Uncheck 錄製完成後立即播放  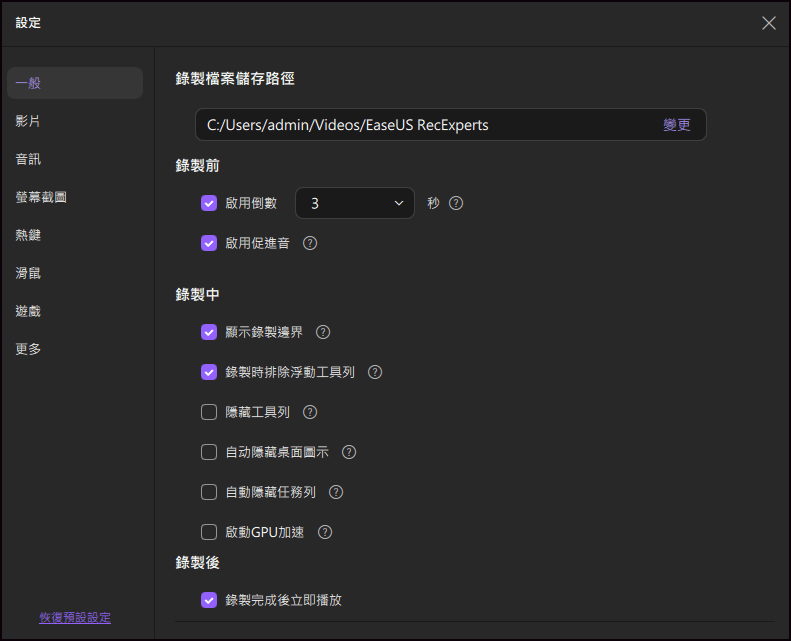click(x=209, y=600)
